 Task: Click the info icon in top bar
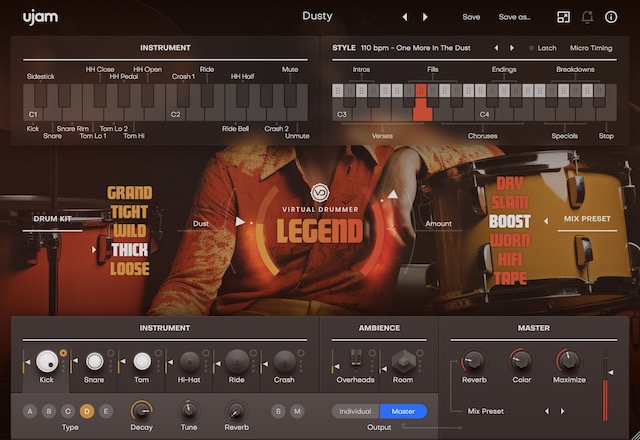(x=611, y=17)
